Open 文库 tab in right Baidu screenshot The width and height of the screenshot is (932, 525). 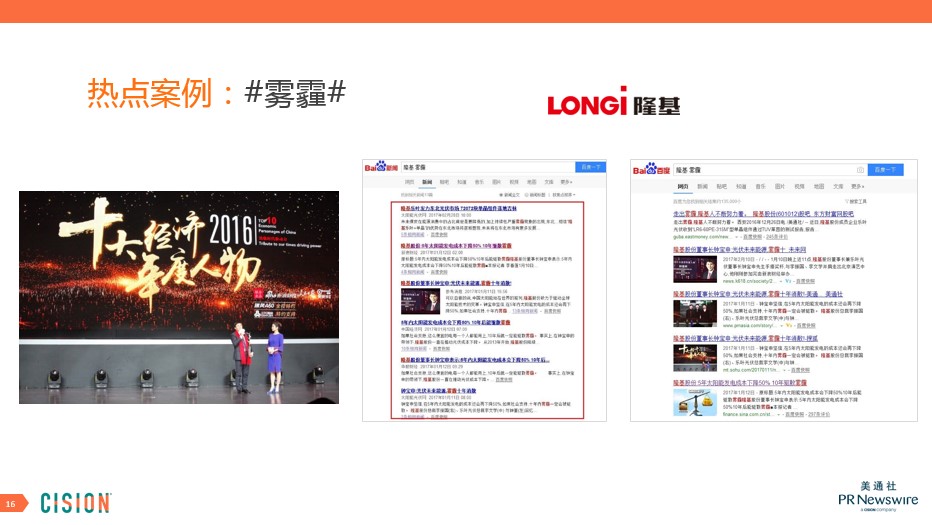pyautogui.click(x=838, y=187)
